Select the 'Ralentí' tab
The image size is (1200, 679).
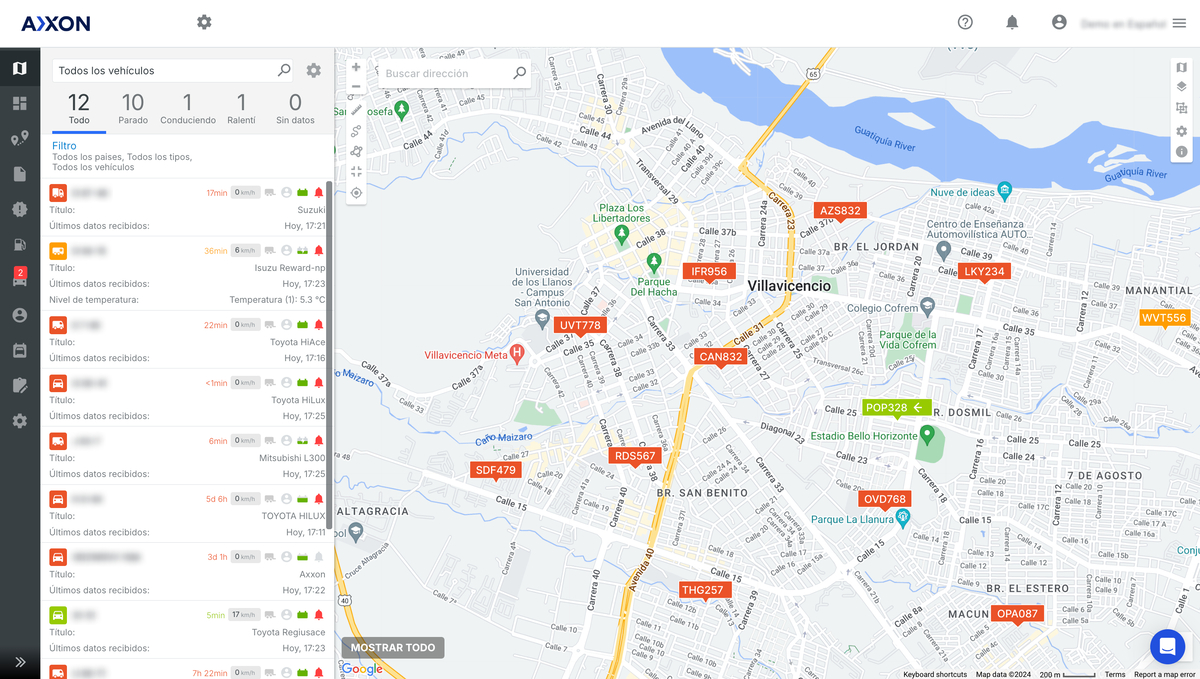click(x=241, y=109)
